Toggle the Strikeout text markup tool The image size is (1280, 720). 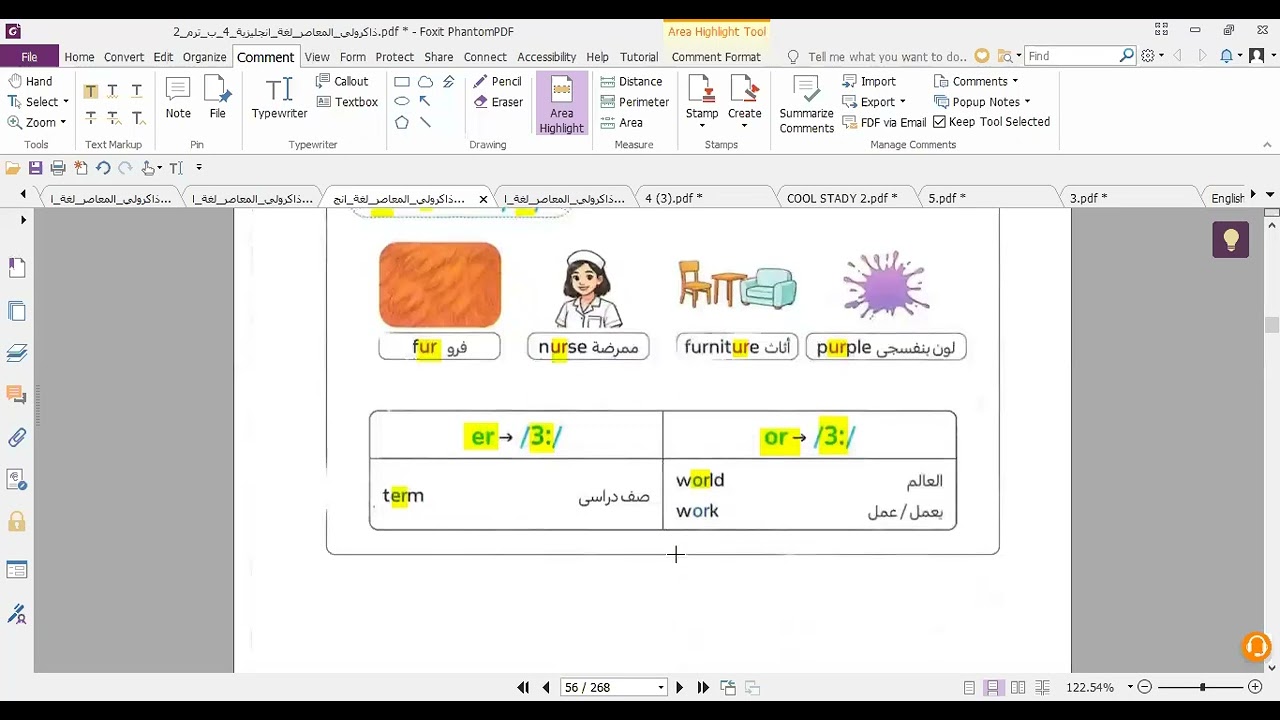pos(91,118)
